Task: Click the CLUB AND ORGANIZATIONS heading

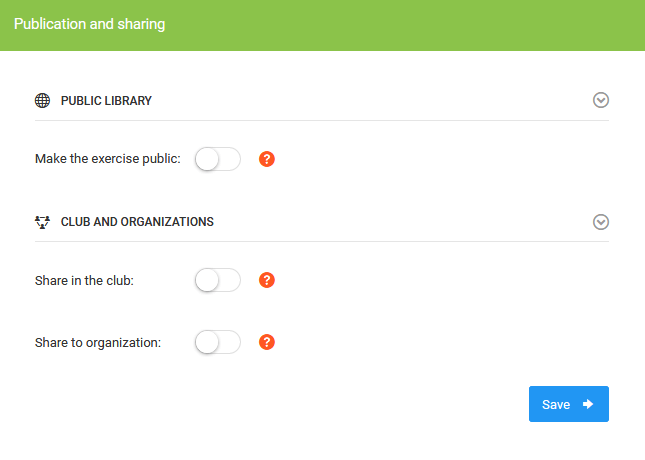Action: (137, 221)
